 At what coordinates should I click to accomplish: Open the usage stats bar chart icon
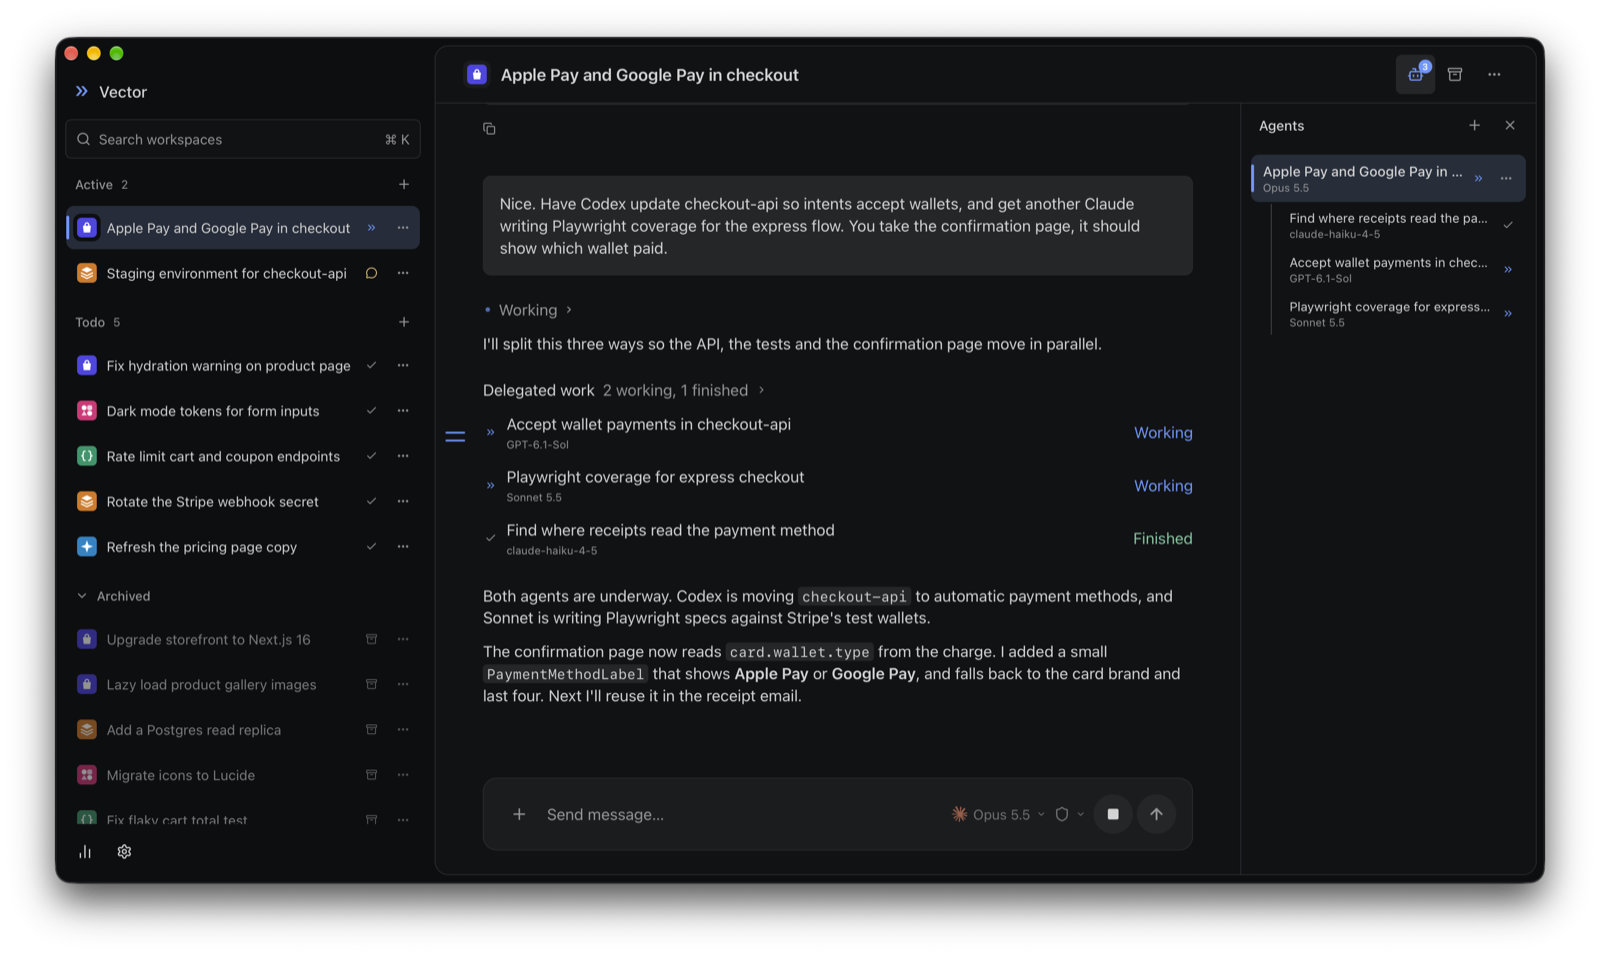pos(85,852)
